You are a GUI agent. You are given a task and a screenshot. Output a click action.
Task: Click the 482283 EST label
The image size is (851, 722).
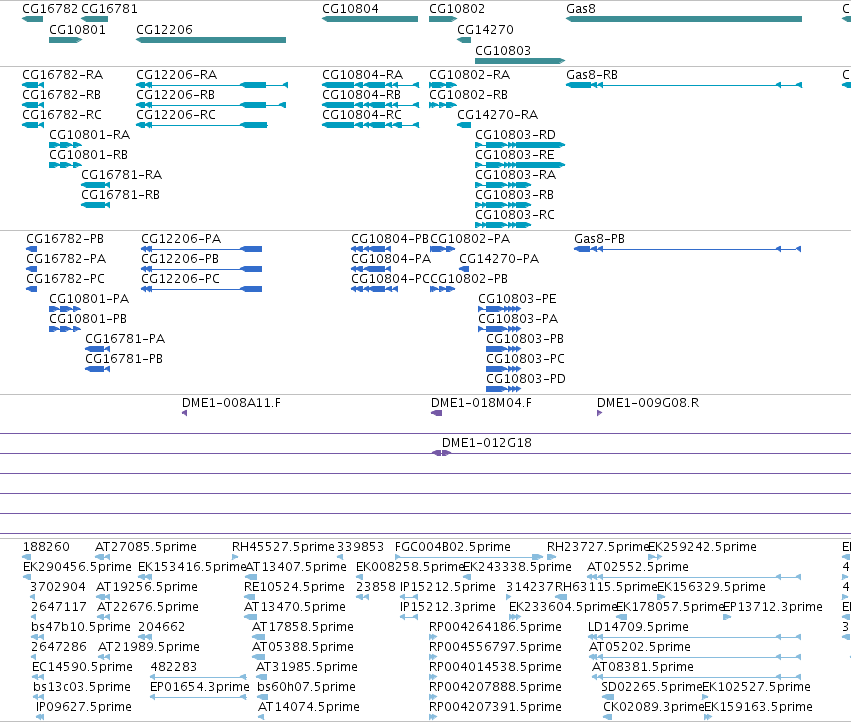[174, 667]
